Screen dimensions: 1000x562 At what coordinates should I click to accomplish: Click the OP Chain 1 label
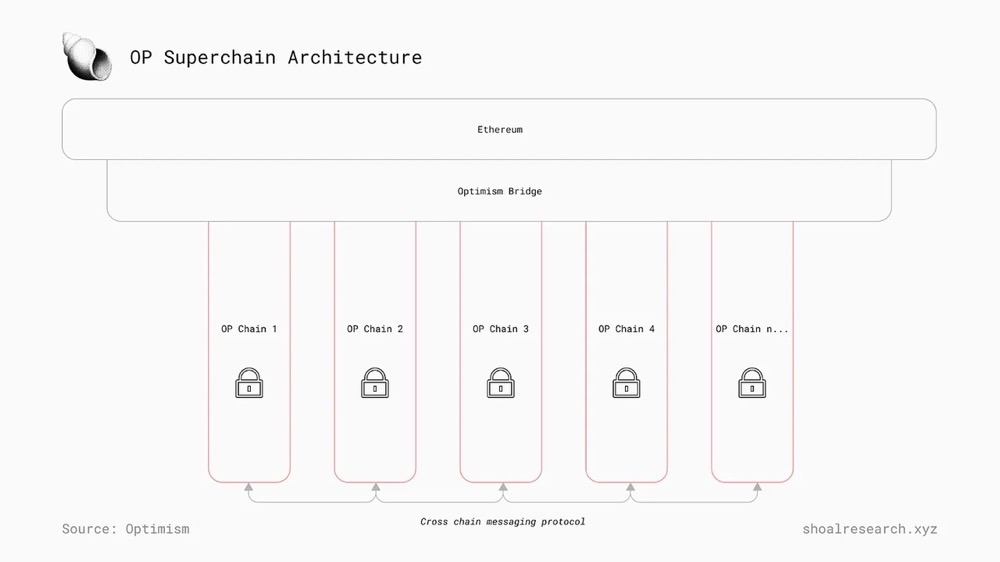pyautogui.click(x=249, y=329)
